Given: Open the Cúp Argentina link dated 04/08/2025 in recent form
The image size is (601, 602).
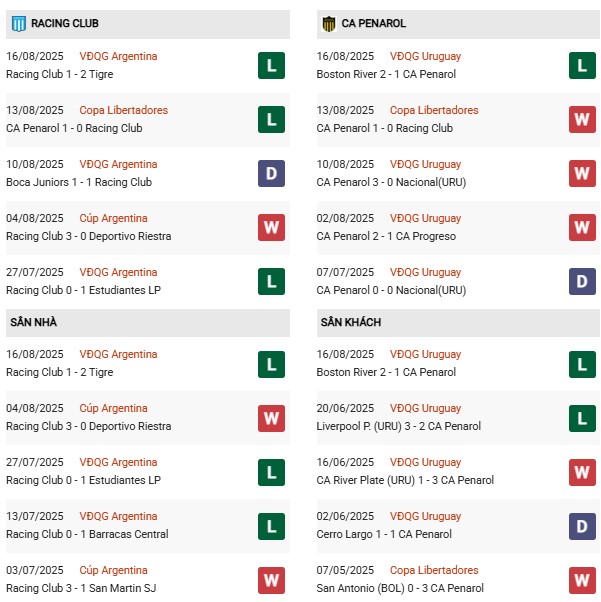Looking at the screenshot, I should (113, 218).
